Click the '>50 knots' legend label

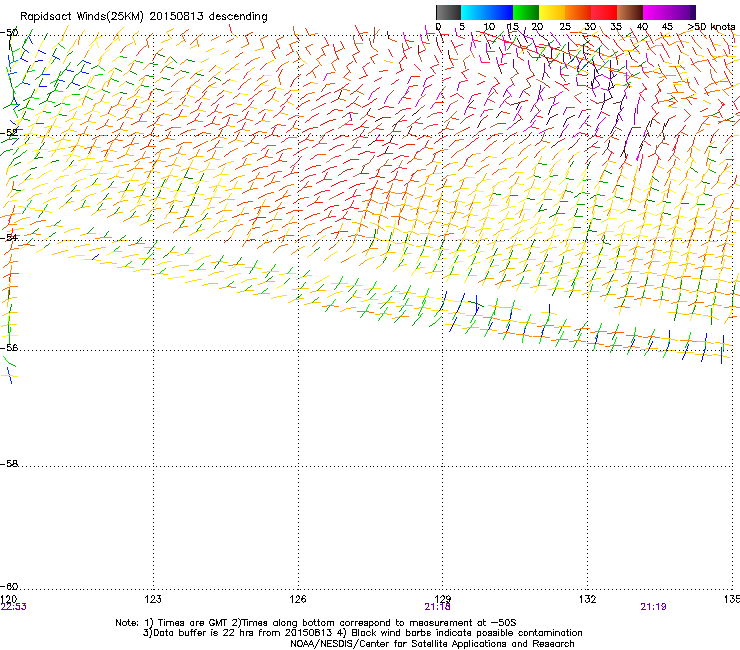pos(711,27)
